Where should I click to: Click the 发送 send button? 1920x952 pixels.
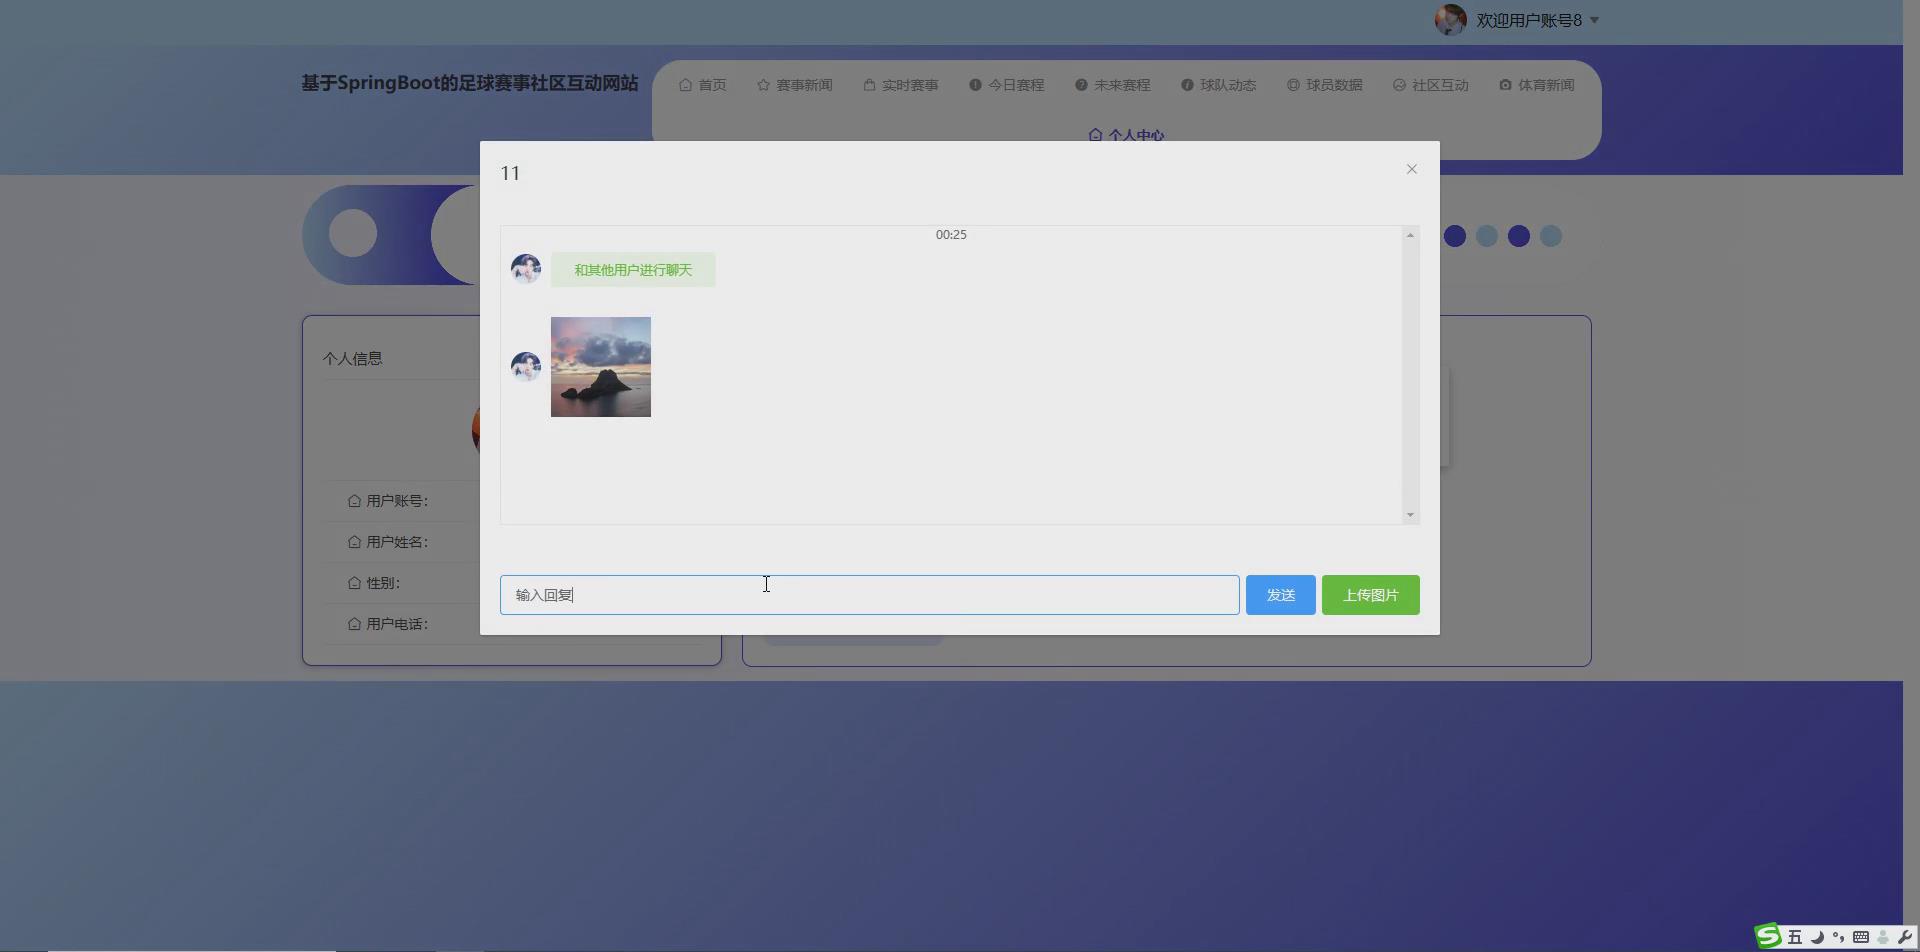pos(1280,595)
